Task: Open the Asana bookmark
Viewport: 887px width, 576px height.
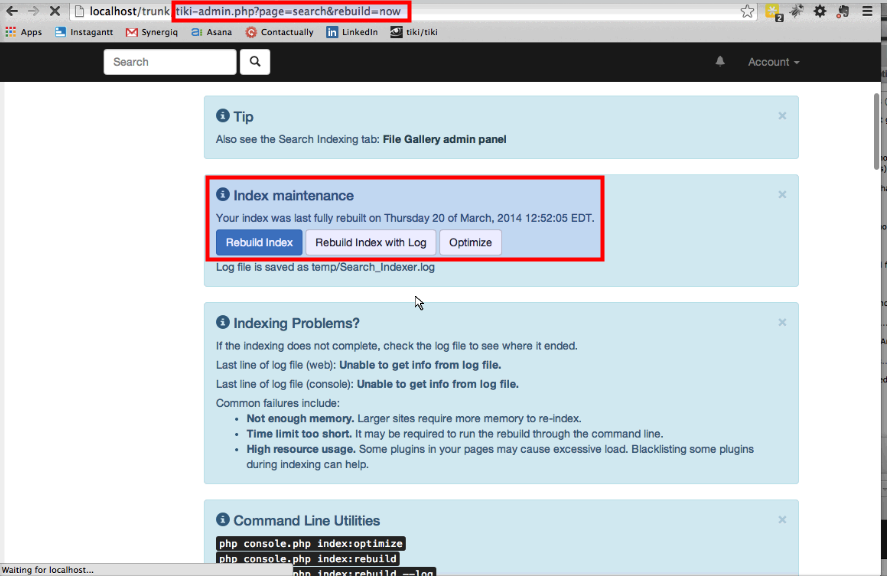Action: point(215,32)
